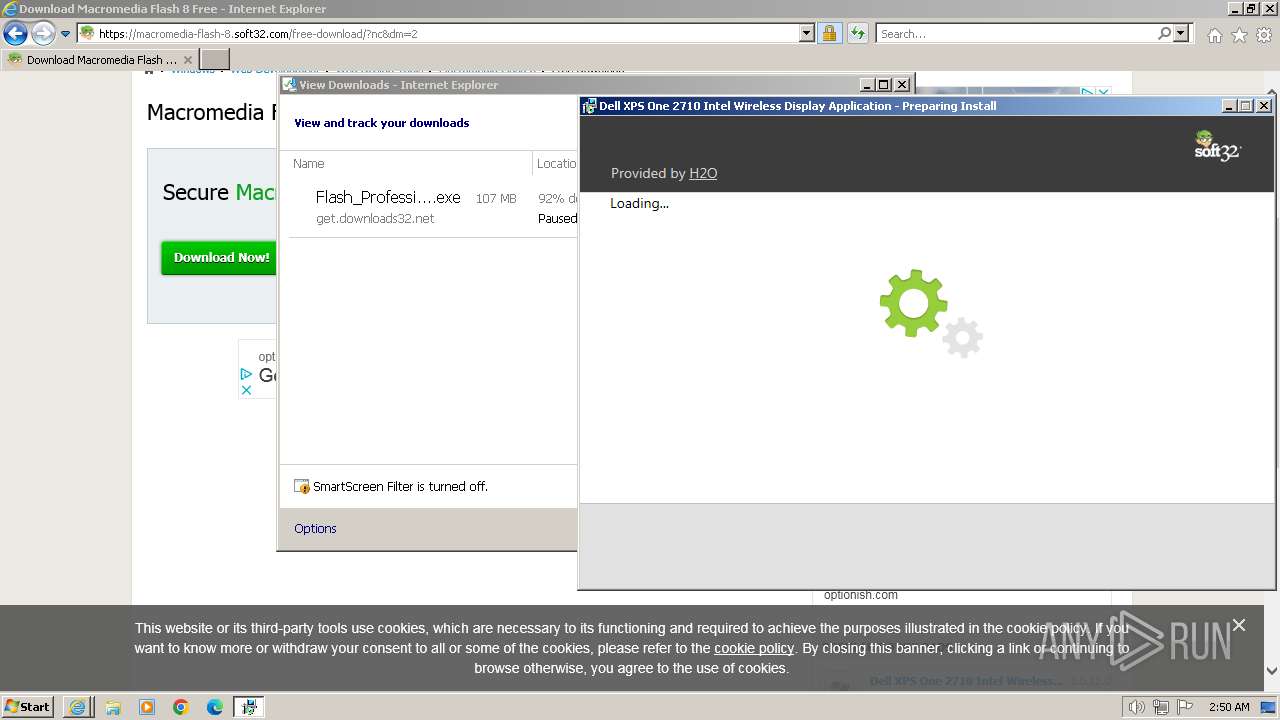The height and width of the screenshot is (720, 1280).
Task: Click get.downloads32.net source text
Action: pyautogui.click(x=375, y=218)
